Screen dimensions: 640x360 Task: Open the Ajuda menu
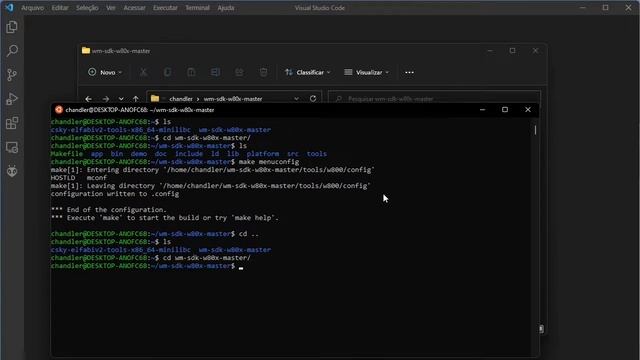pyautogui.click(x=226, y=8)
